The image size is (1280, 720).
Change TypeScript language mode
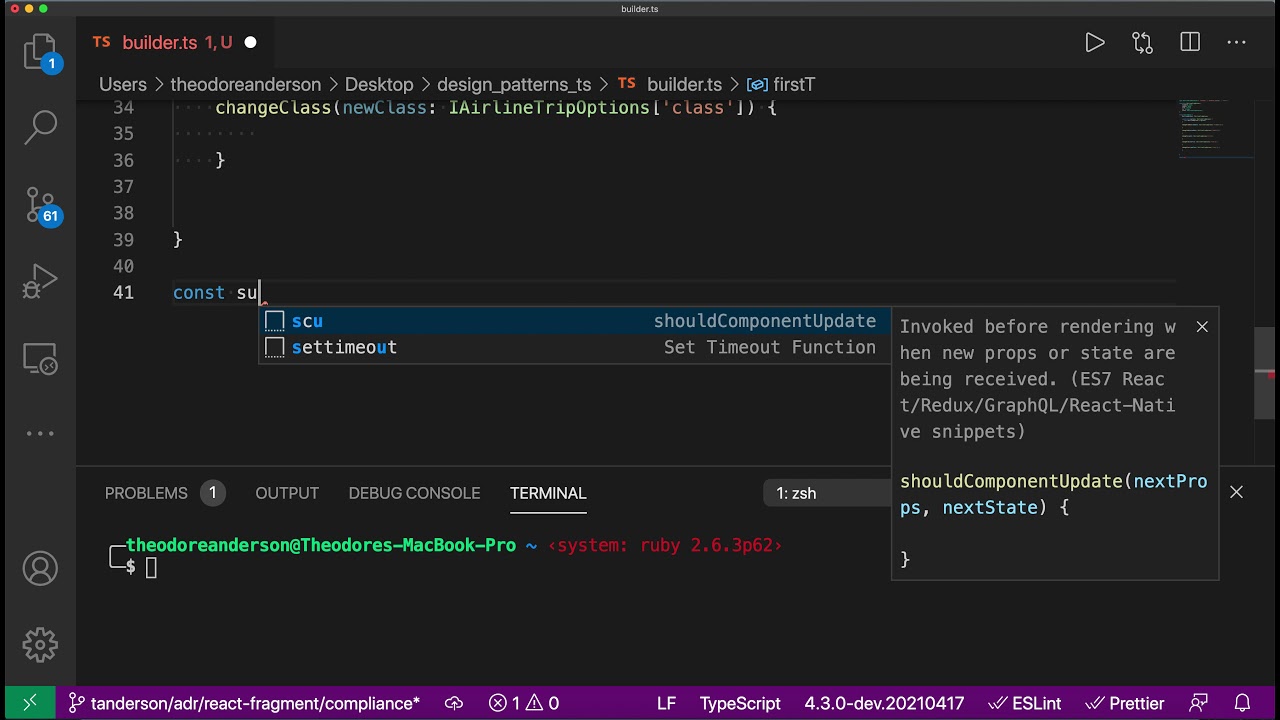[740, 703]
